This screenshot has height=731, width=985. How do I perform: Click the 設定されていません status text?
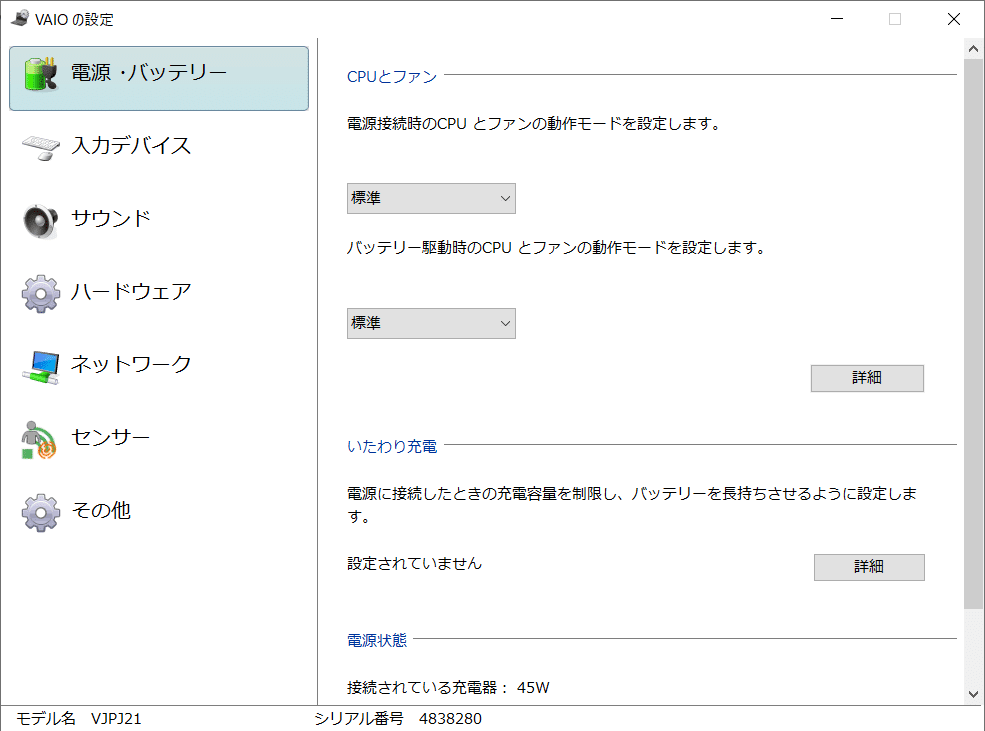click(x=415, y=564)
